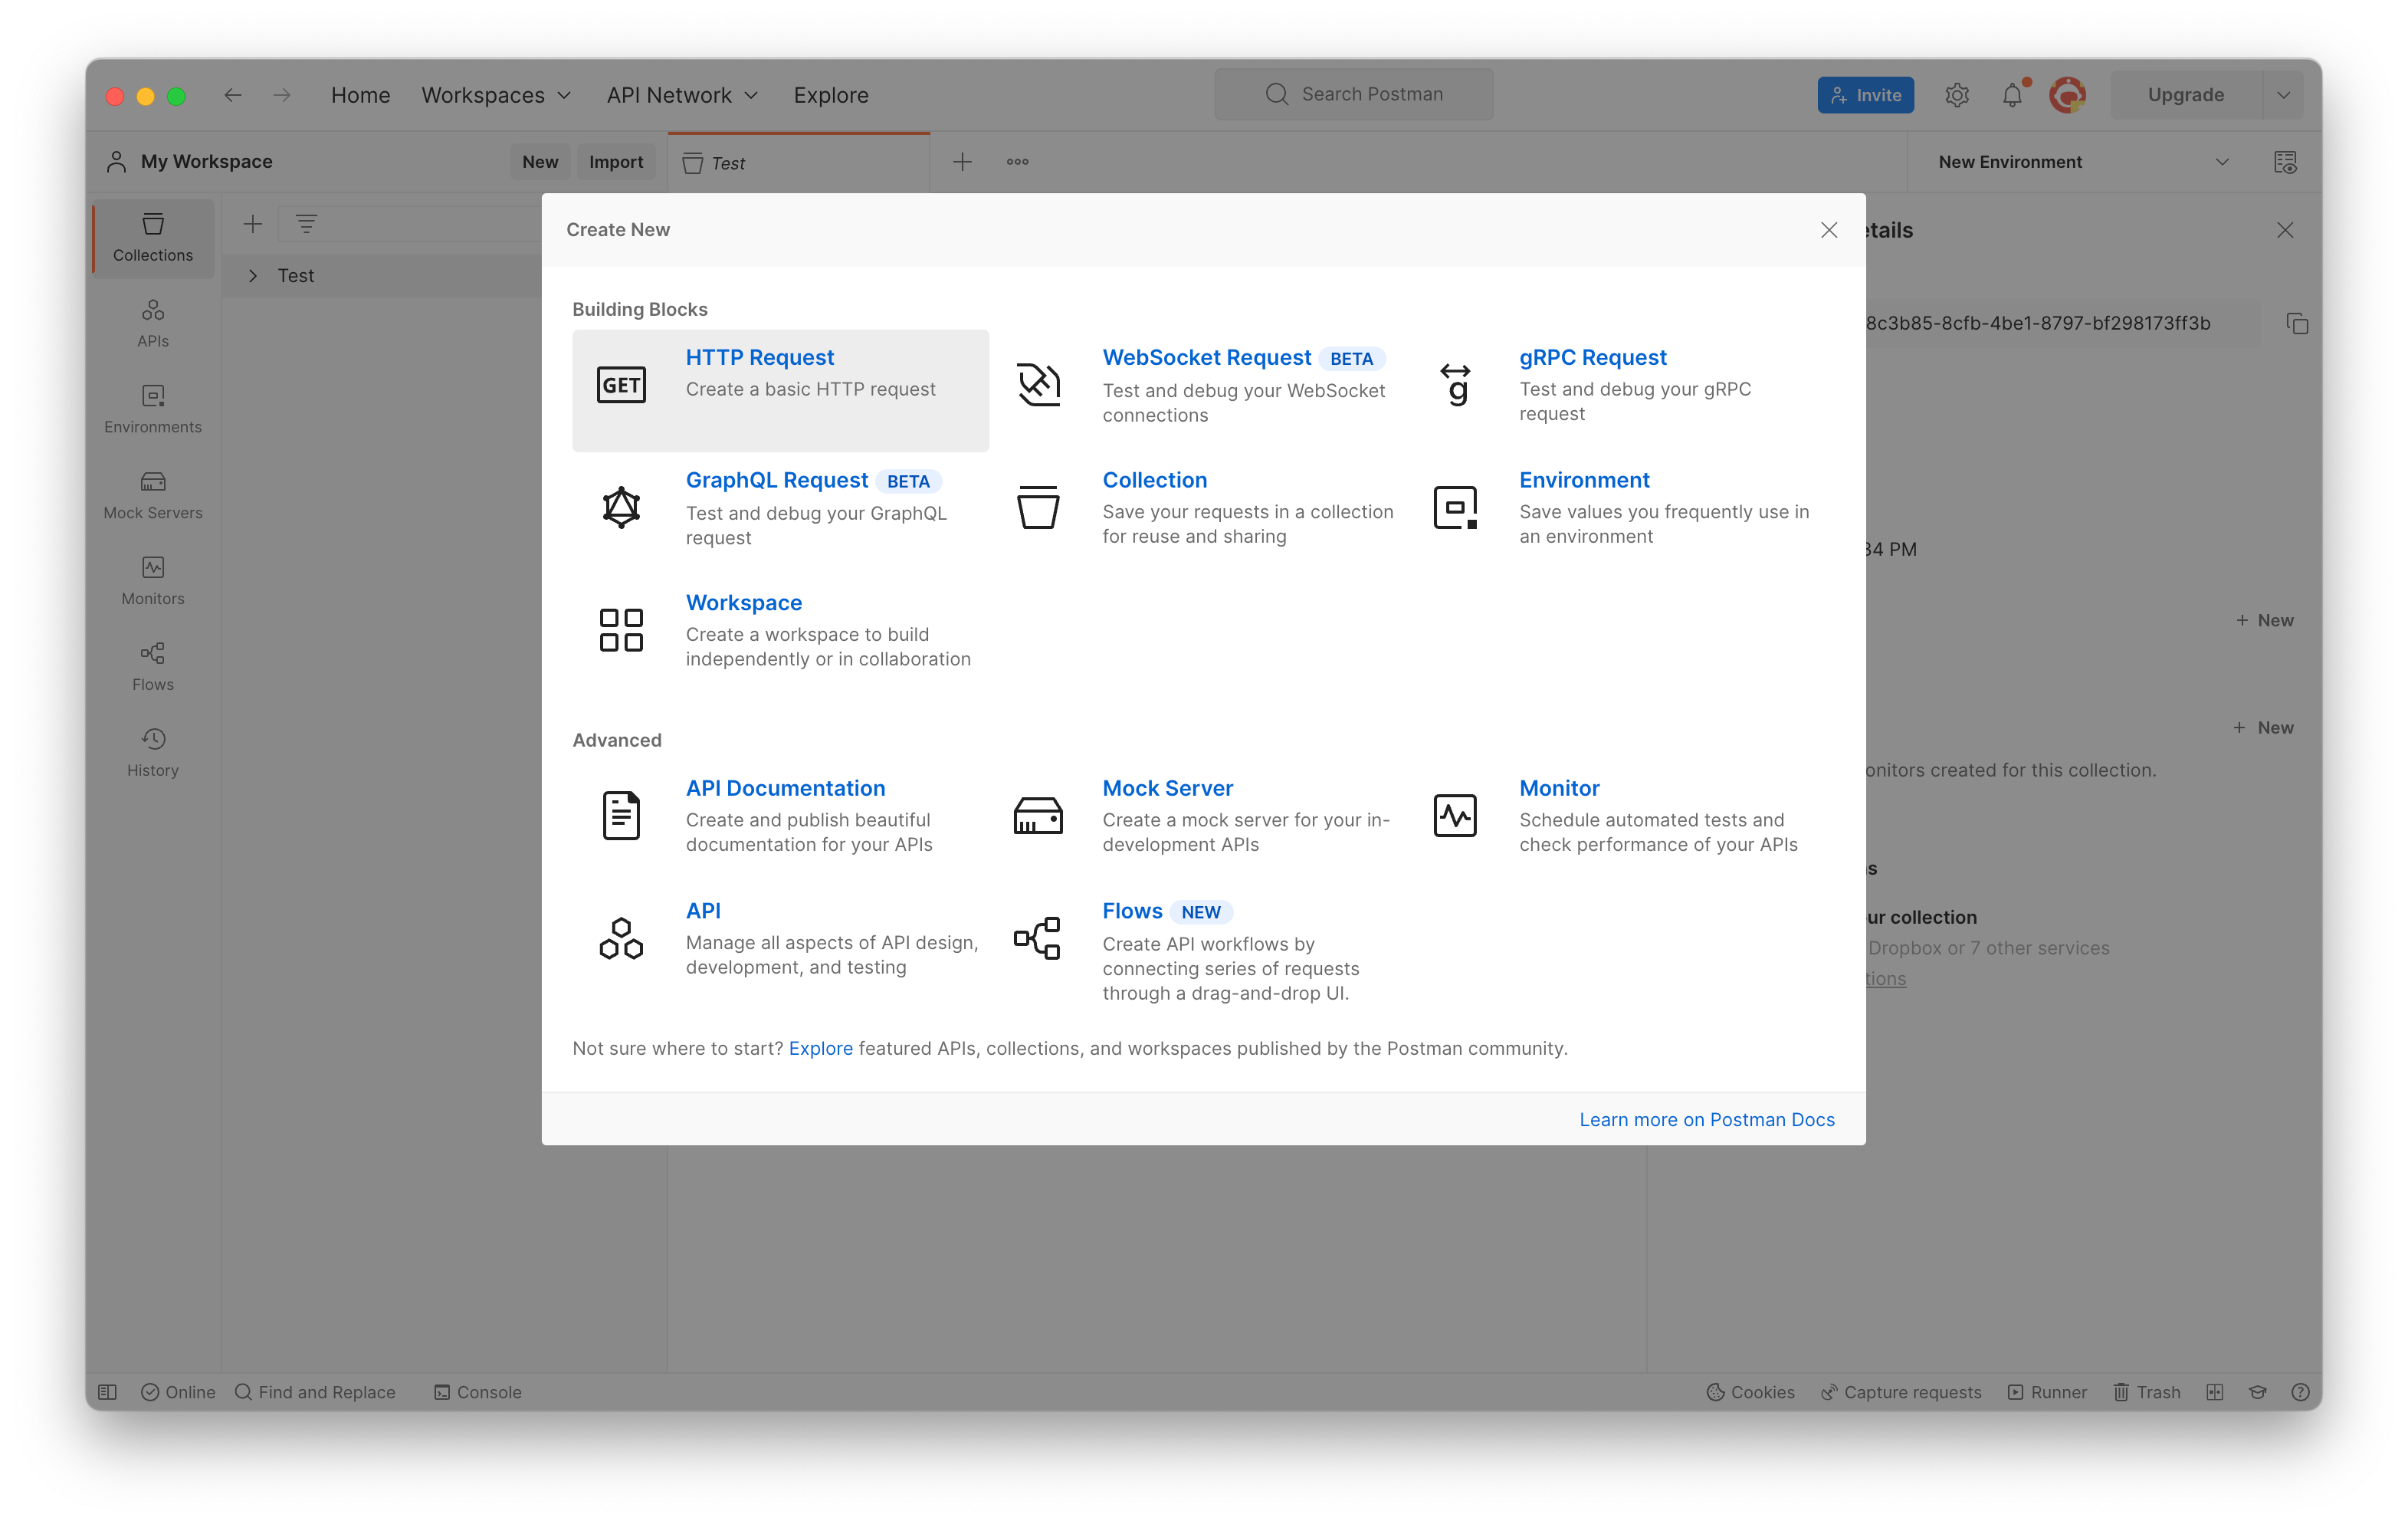Expand the Test collection in sidebar
Screen dimensions: 2408x1524
point(253,275)
